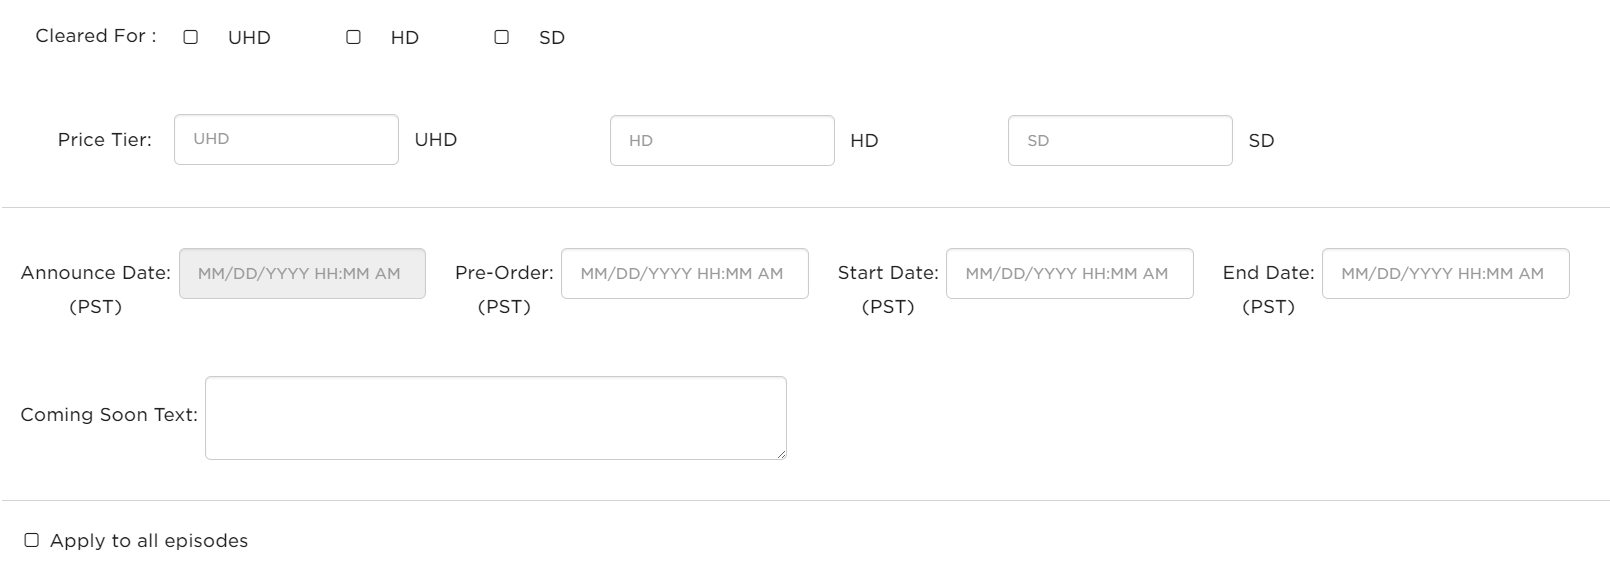Click into the HD Price Tier input
1610x570 pixels.
tap(722, 140)
